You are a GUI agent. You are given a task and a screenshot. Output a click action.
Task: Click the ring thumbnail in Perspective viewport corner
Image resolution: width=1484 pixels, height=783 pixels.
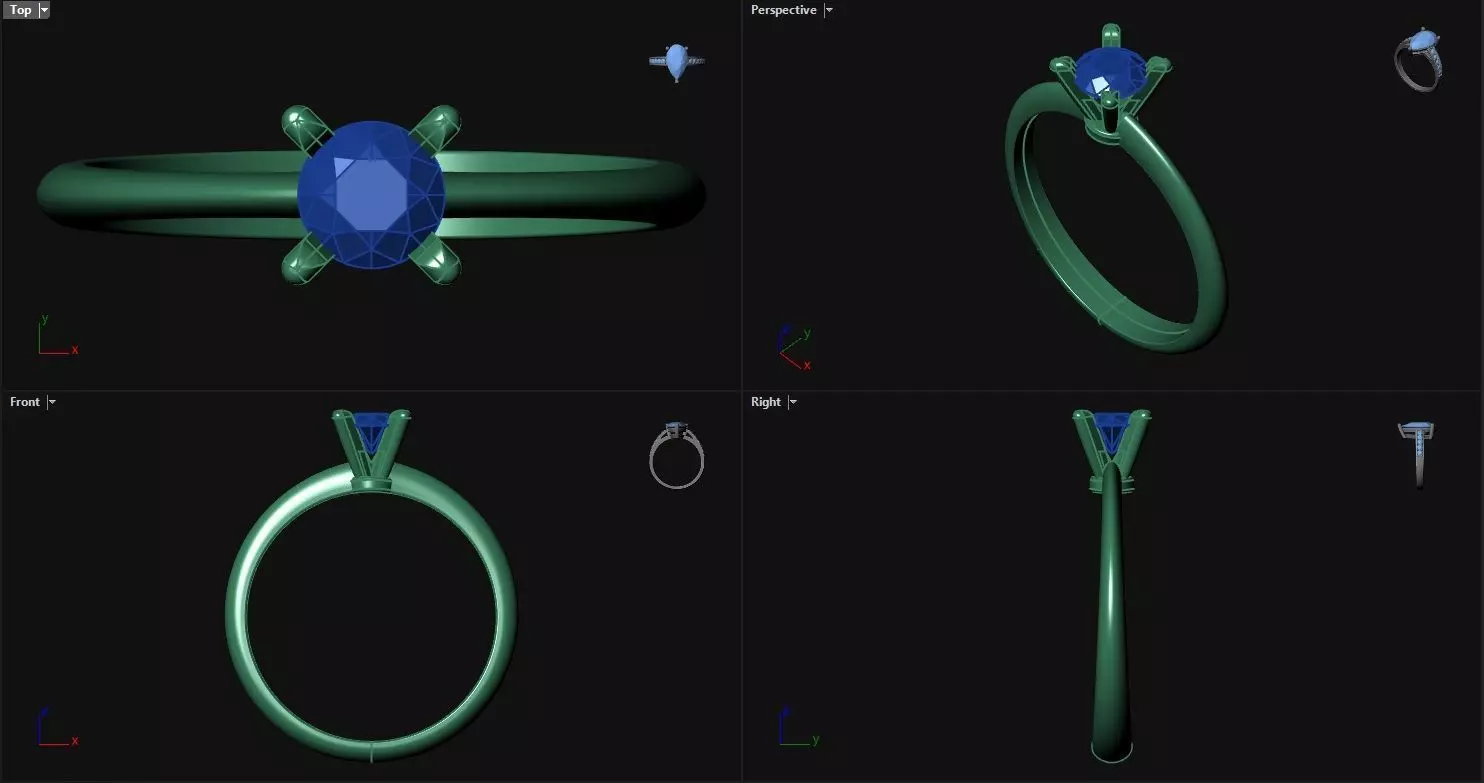[1419, 60]
